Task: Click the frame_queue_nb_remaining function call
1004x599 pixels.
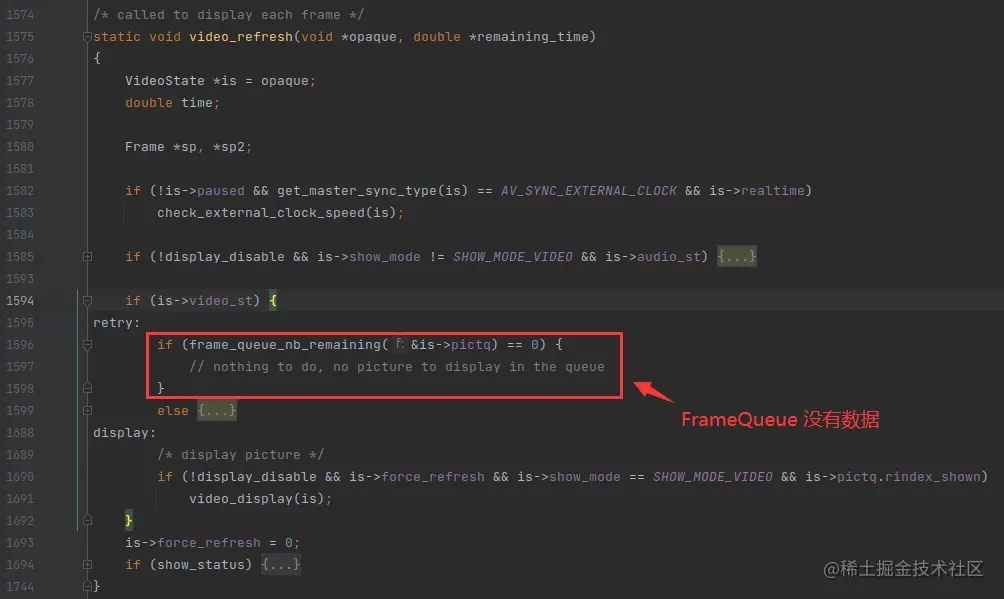Action: [285, 345]
